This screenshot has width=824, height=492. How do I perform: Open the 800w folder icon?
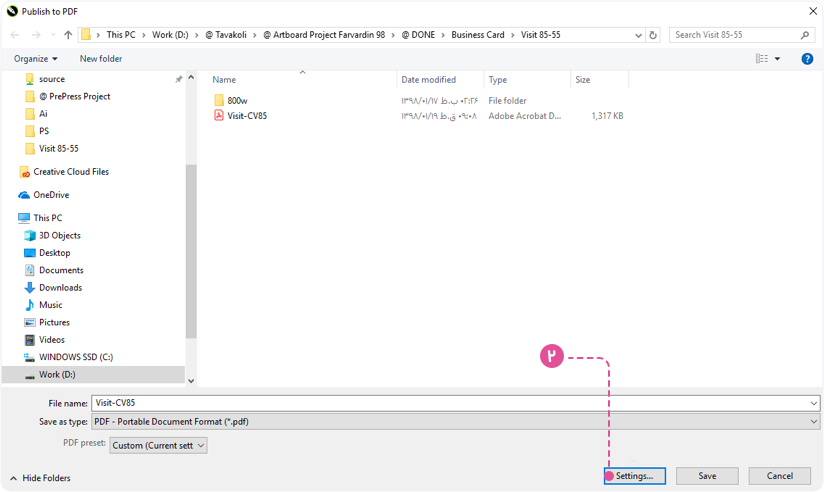coord(219,101)
